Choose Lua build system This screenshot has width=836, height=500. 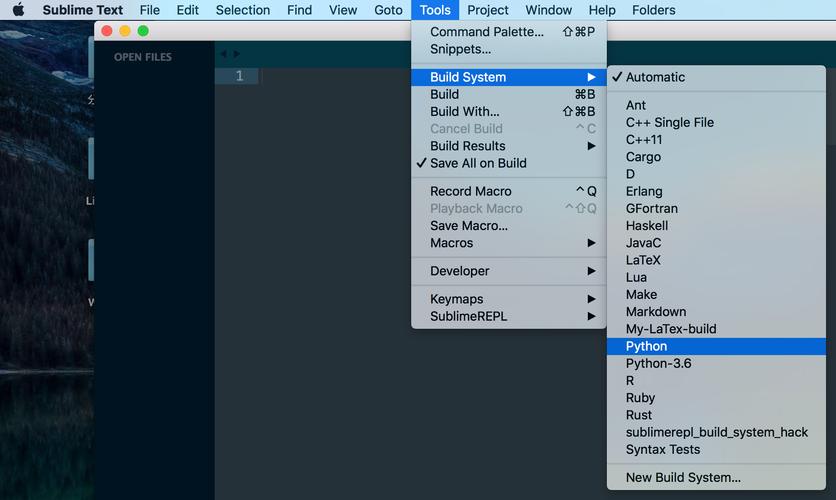click(716, 277)
